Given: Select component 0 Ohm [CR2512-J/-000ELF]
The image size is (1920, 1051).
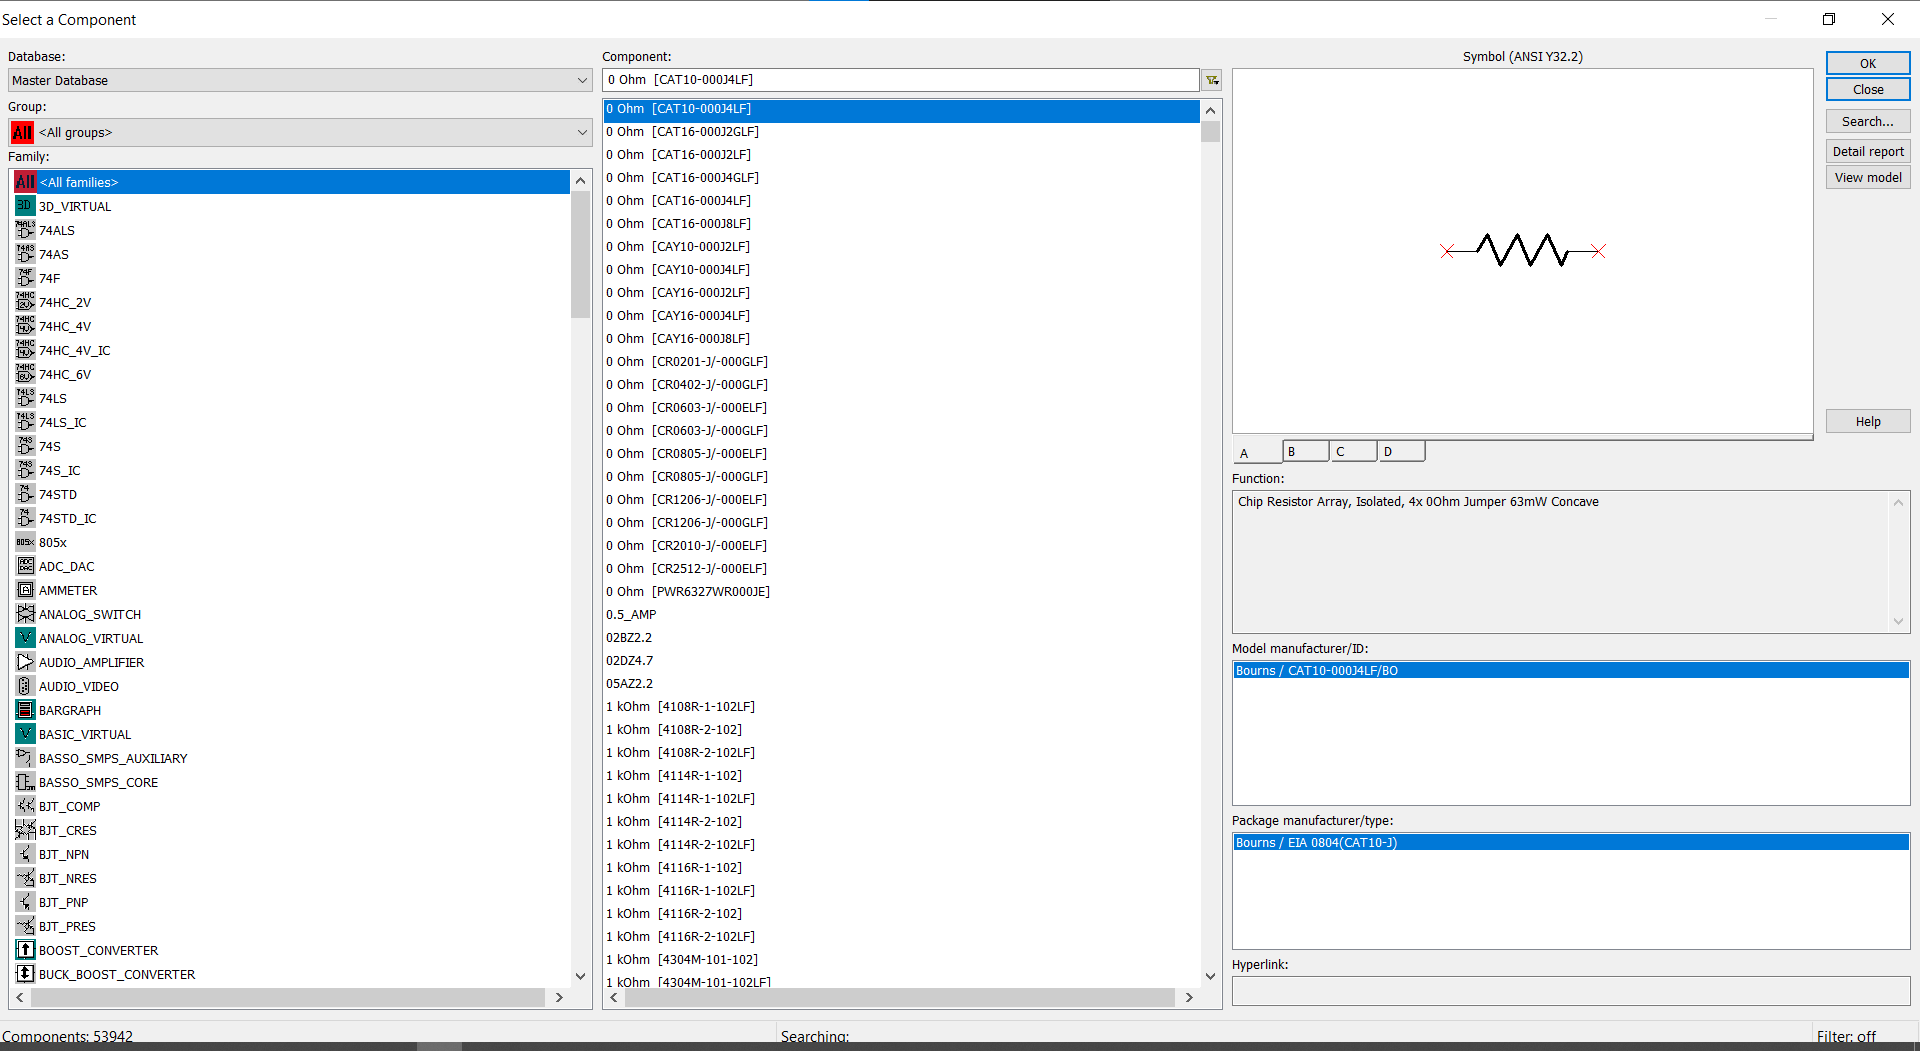Looking at the screenshot, I should tap(901, 569).
